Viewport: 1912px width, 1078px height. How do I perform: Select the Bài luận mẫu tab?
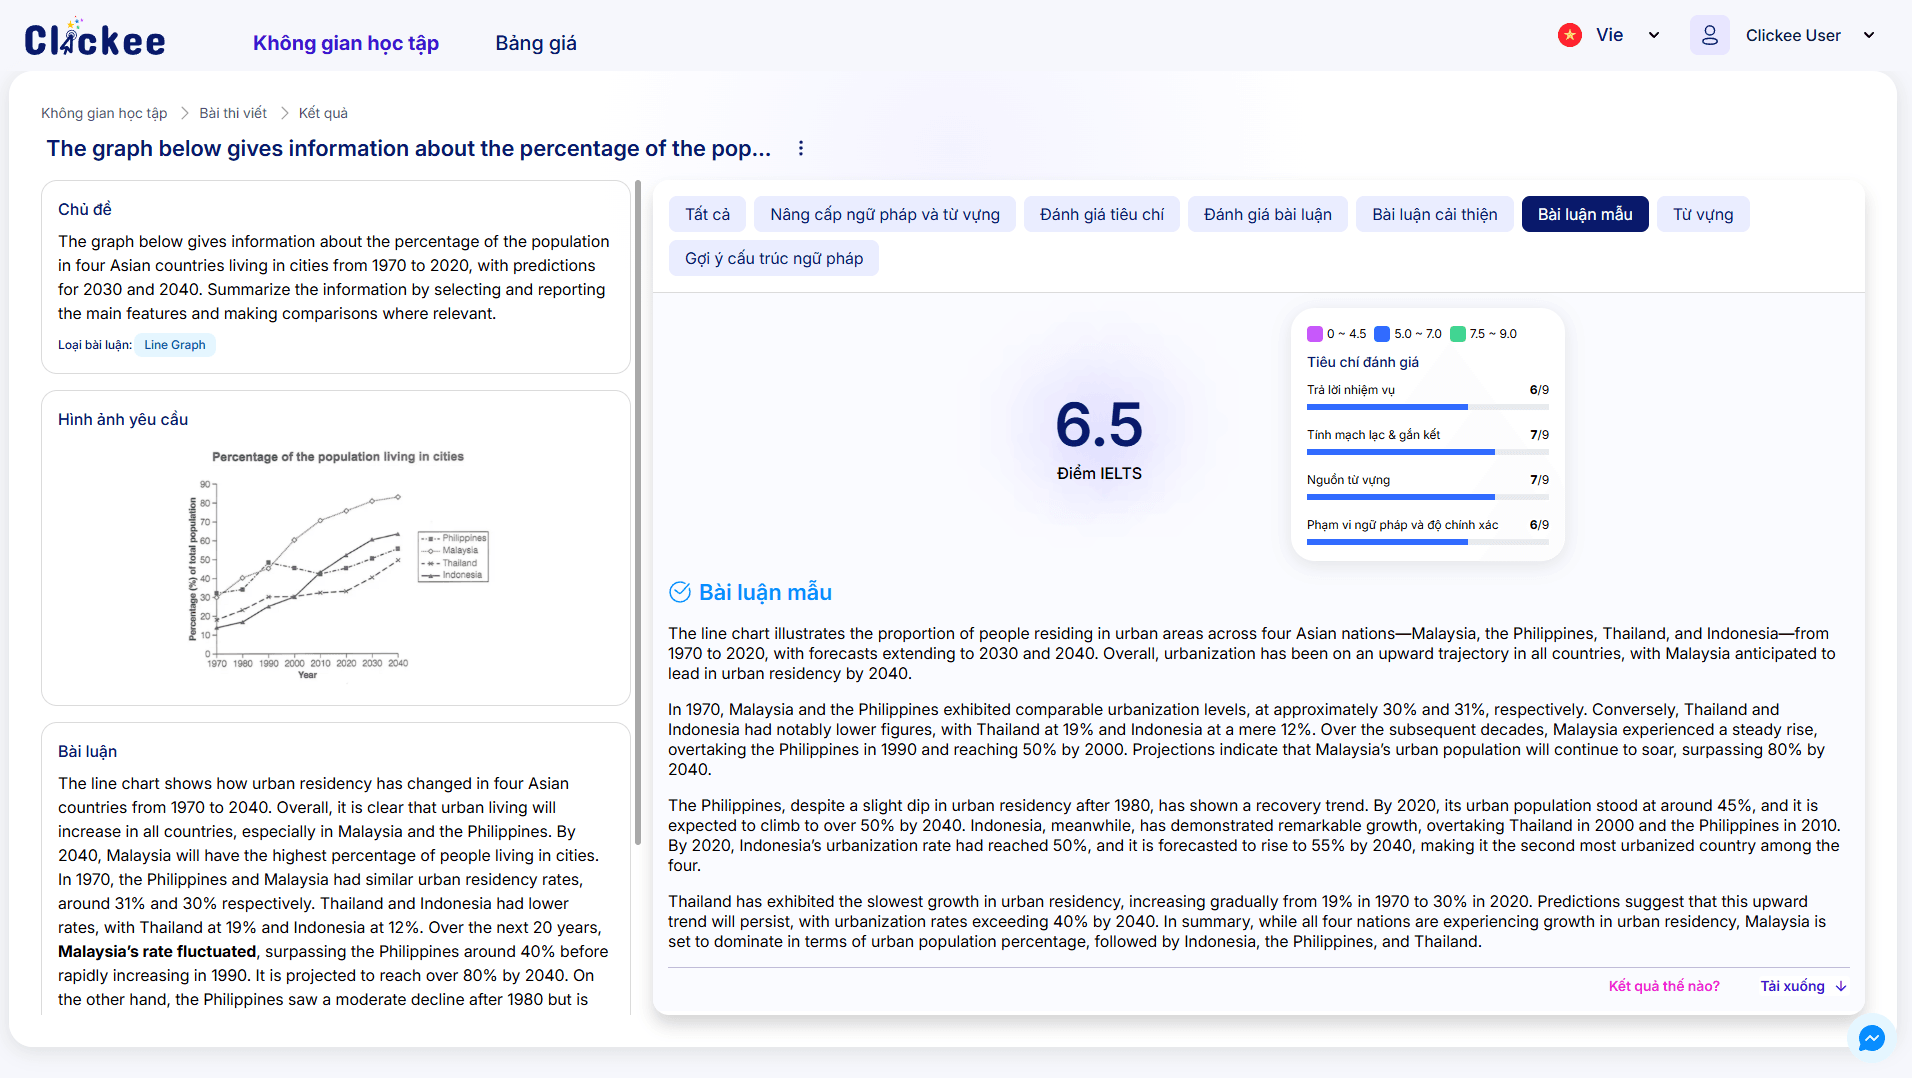(1585, 214)
